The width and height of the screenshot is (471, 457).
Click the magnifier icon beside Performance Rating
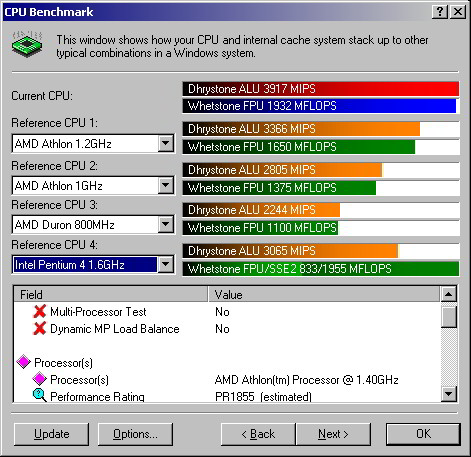(x=39, y=396)
